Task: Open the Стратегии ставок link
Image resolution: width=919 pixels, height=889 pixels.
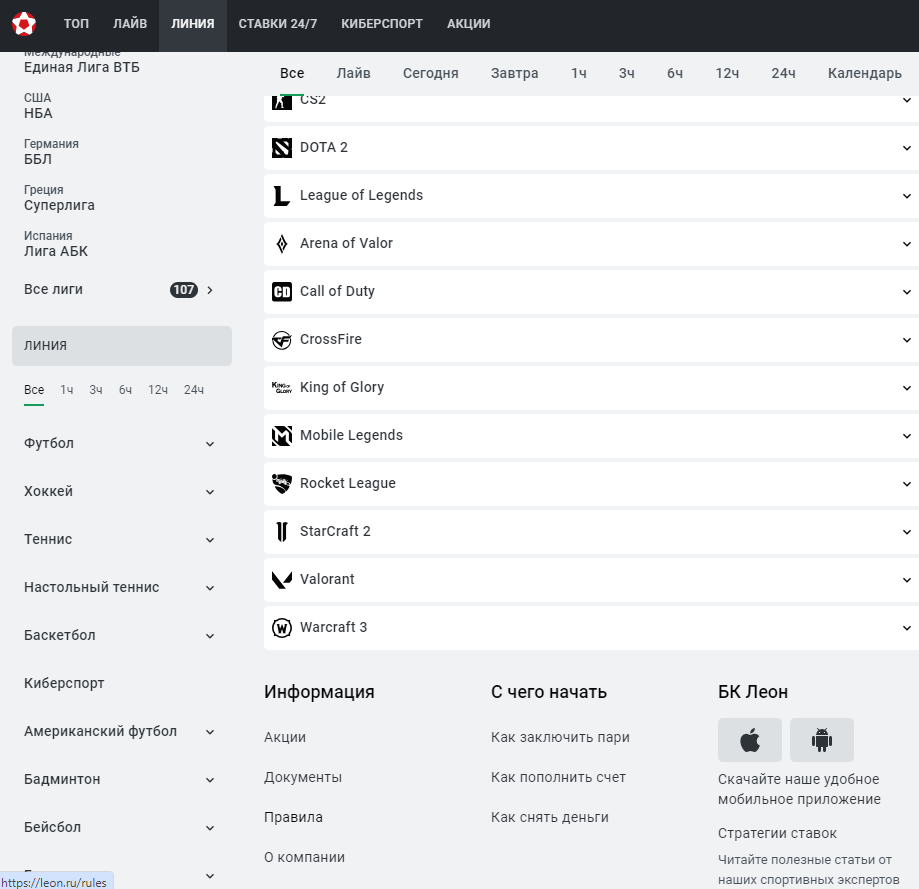Action: tap(777, 833)
